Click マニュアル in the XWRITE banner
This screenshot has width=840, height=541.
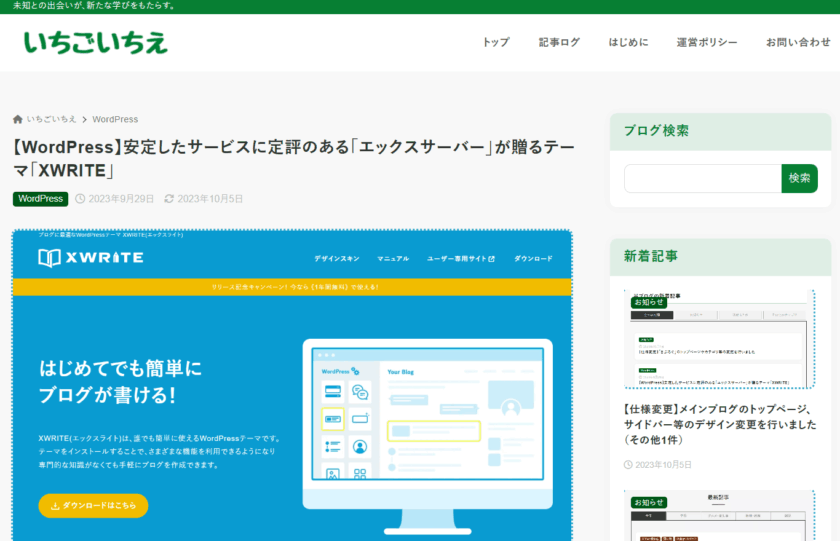tap(393, 259)
